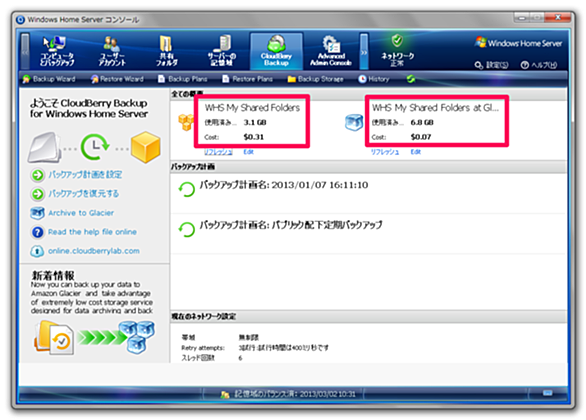Click the Archive to Glacier ice icon
The image size is (586, 420).
coord(37,213)
